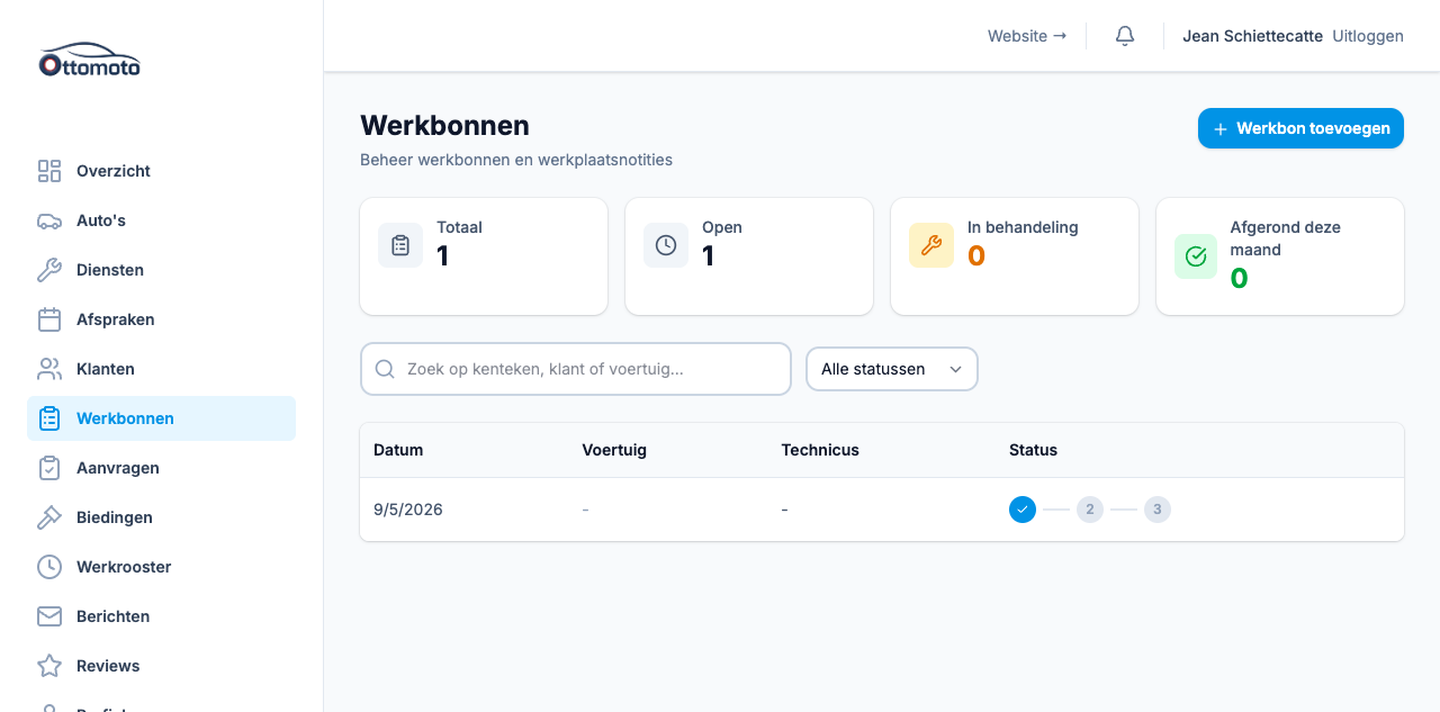Open Afspraken in sidebar
Screen dimensions: 1440x712
click(x=161, y=320)
